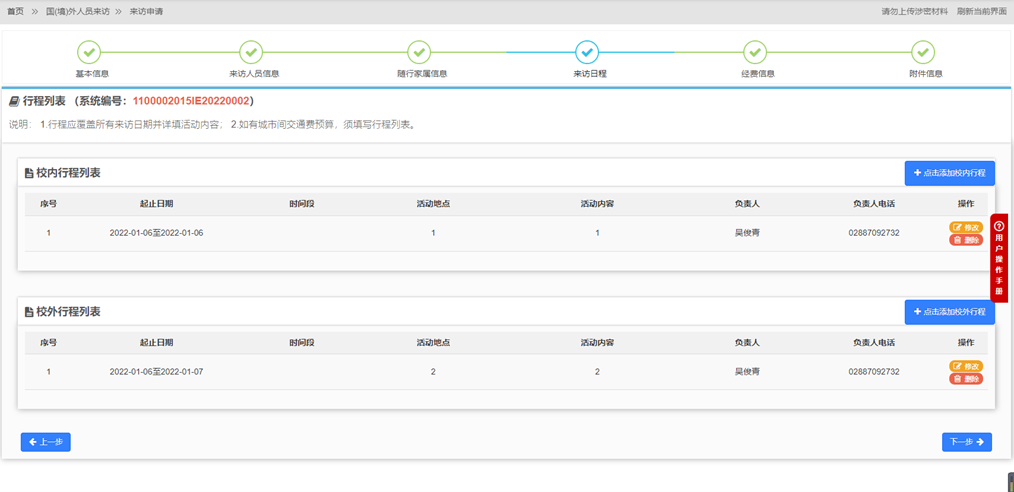This screenshot has width=1014, height=492.
Task: Select the 随行家属信息 step circle
Action: coord(420,52)
